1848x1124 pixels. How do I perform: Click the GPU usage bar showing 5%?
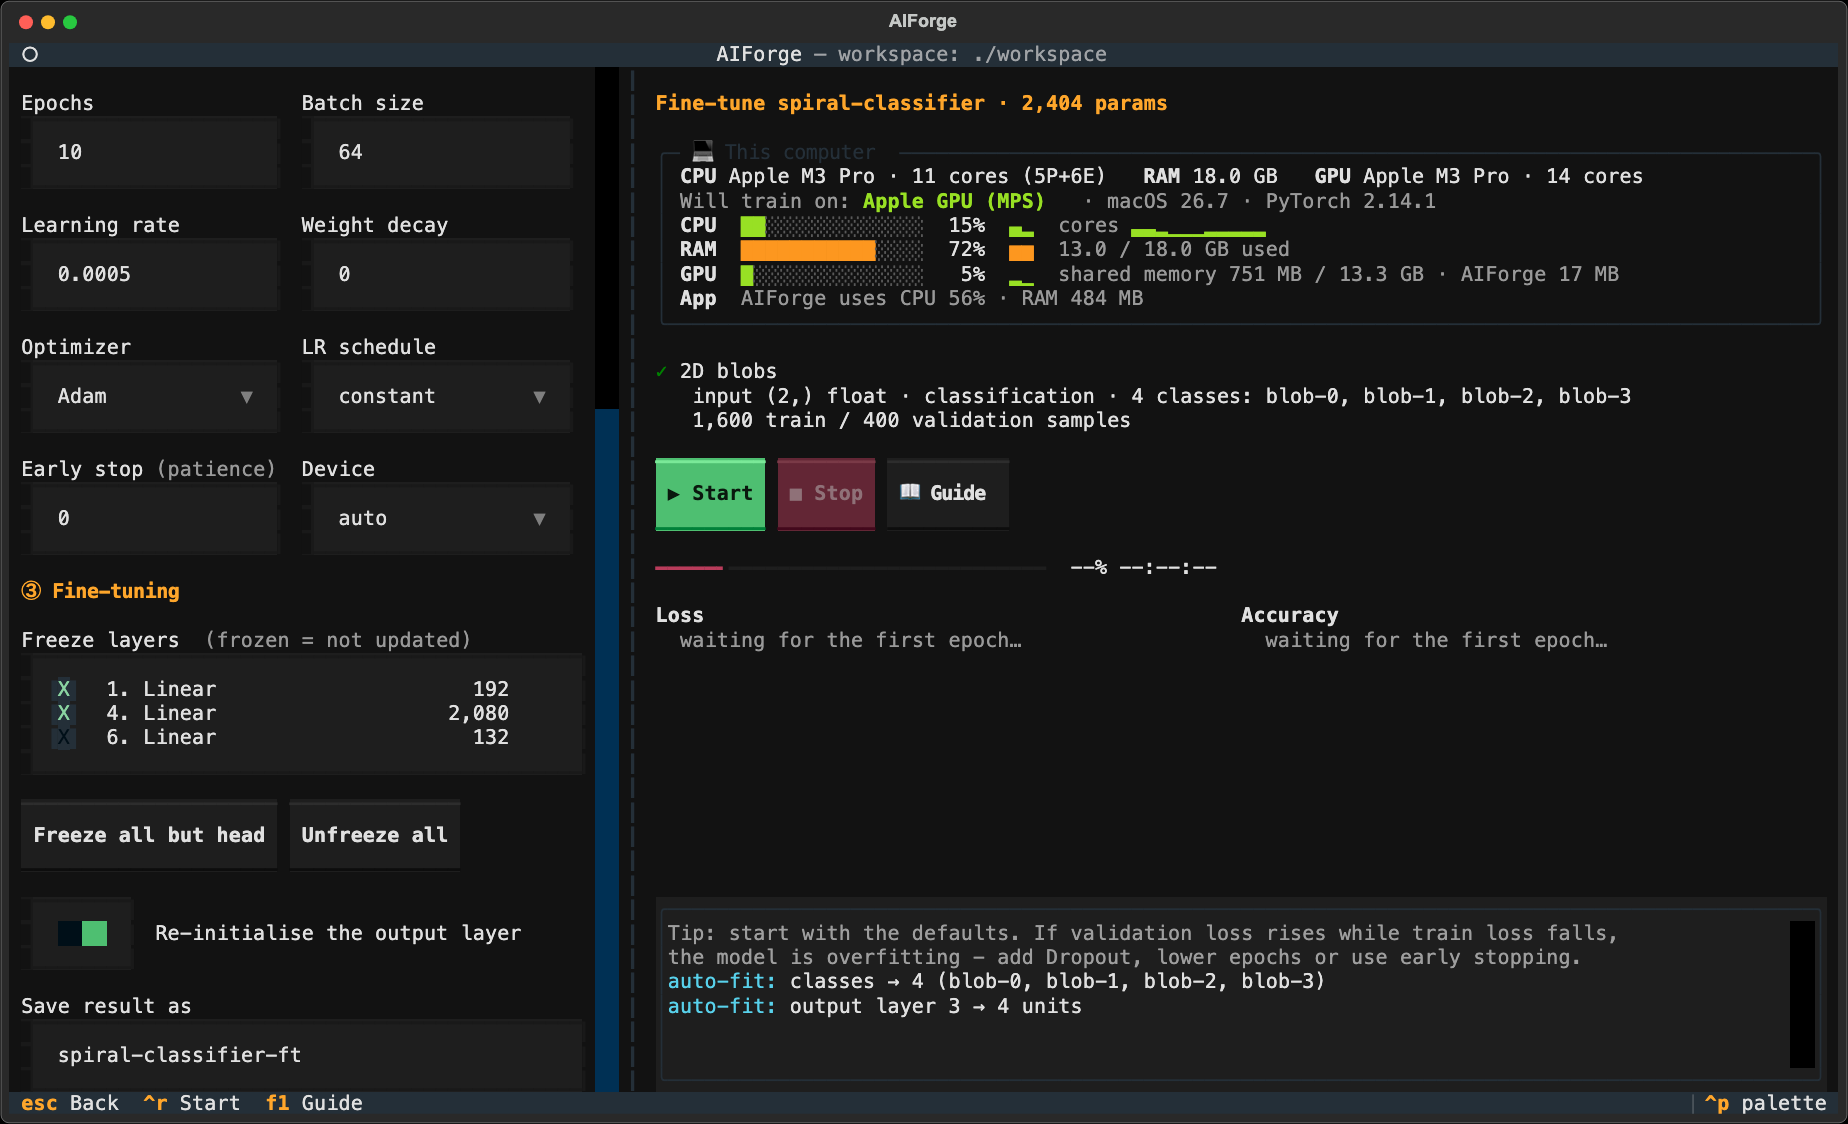(832, 274)
